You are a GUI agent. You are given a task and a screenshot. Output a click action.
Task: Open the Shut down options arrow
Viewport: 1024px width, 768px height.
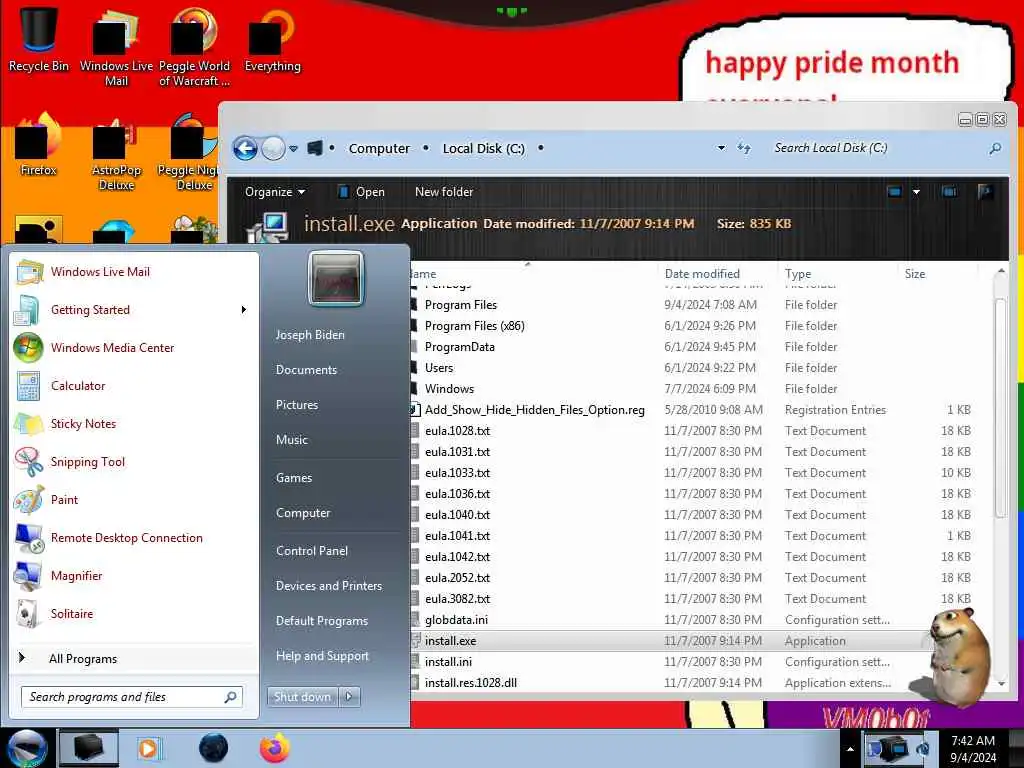click(x=349, y=697)
